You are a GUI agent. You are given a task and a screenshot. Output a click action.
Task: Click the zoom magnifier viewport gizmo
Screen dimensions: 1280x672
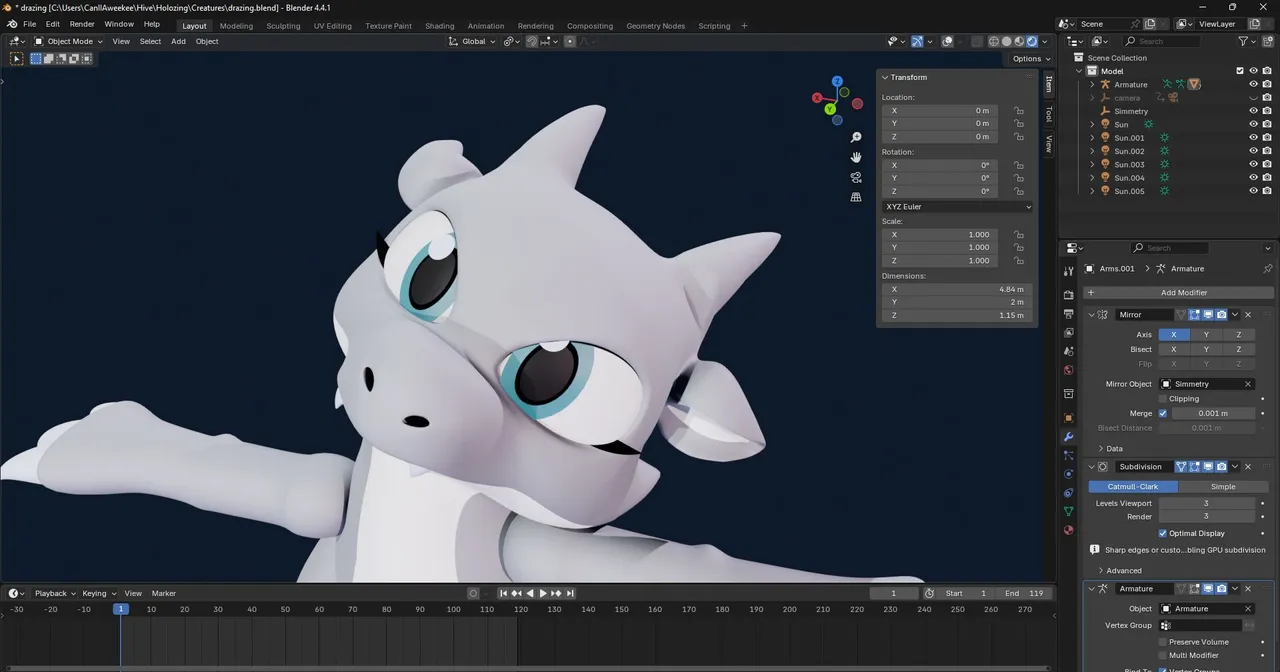856,137
